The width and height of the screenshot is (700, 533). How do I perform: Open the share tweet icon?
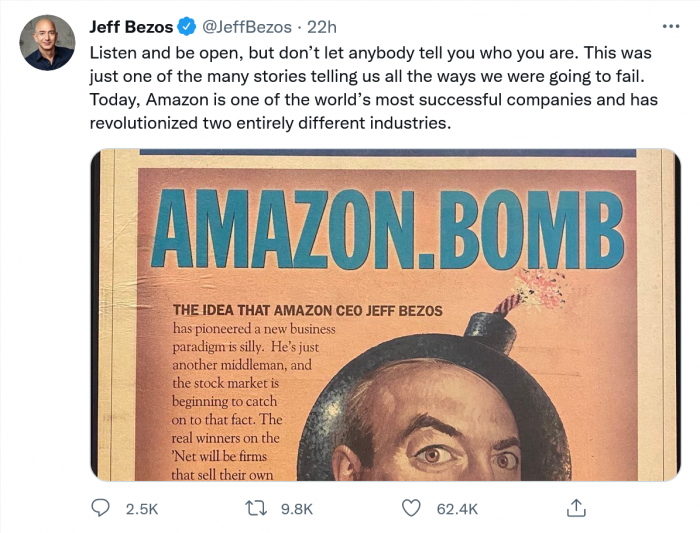tap(576, 508)
